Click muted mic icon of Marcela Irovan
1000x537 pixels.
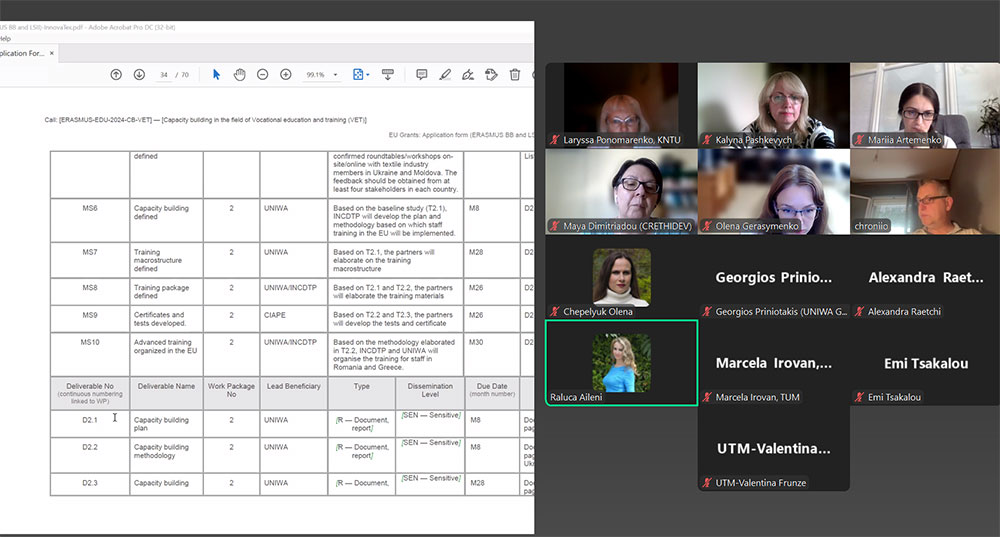(x=707, y=397)
